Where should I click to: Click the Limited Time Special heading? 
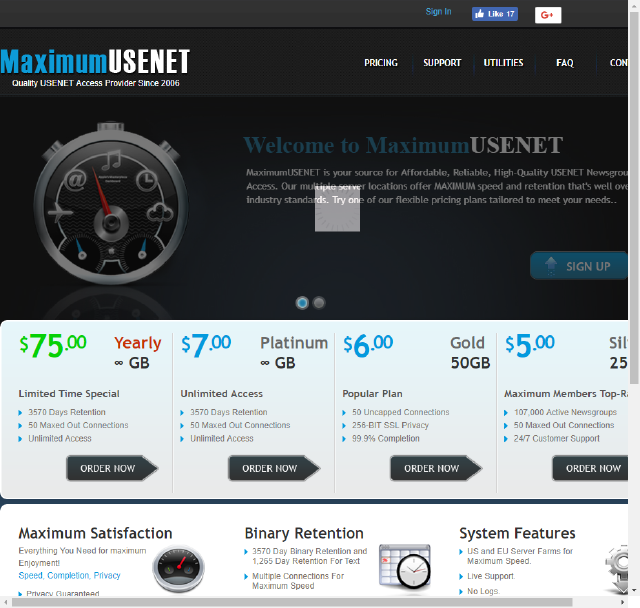69,394
